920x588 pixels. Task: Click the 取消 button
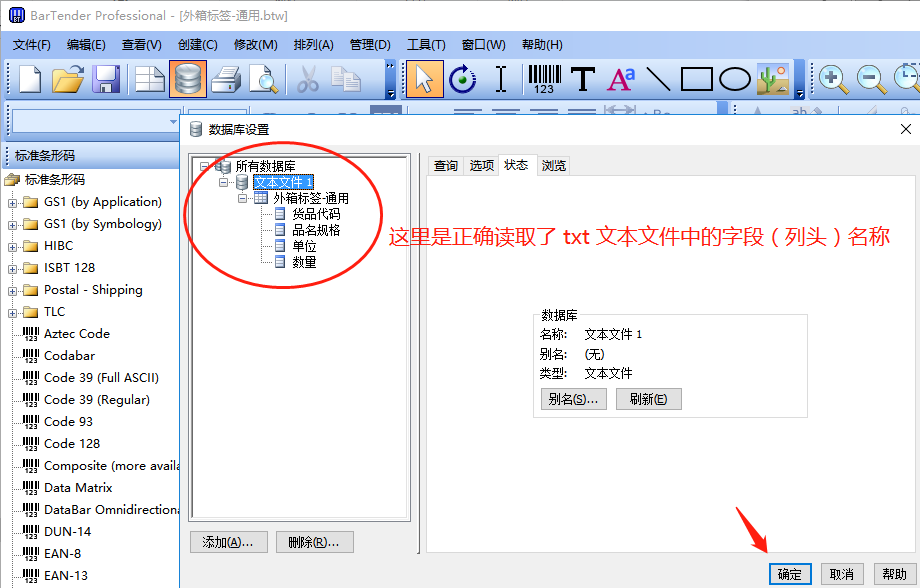(842, 574)
